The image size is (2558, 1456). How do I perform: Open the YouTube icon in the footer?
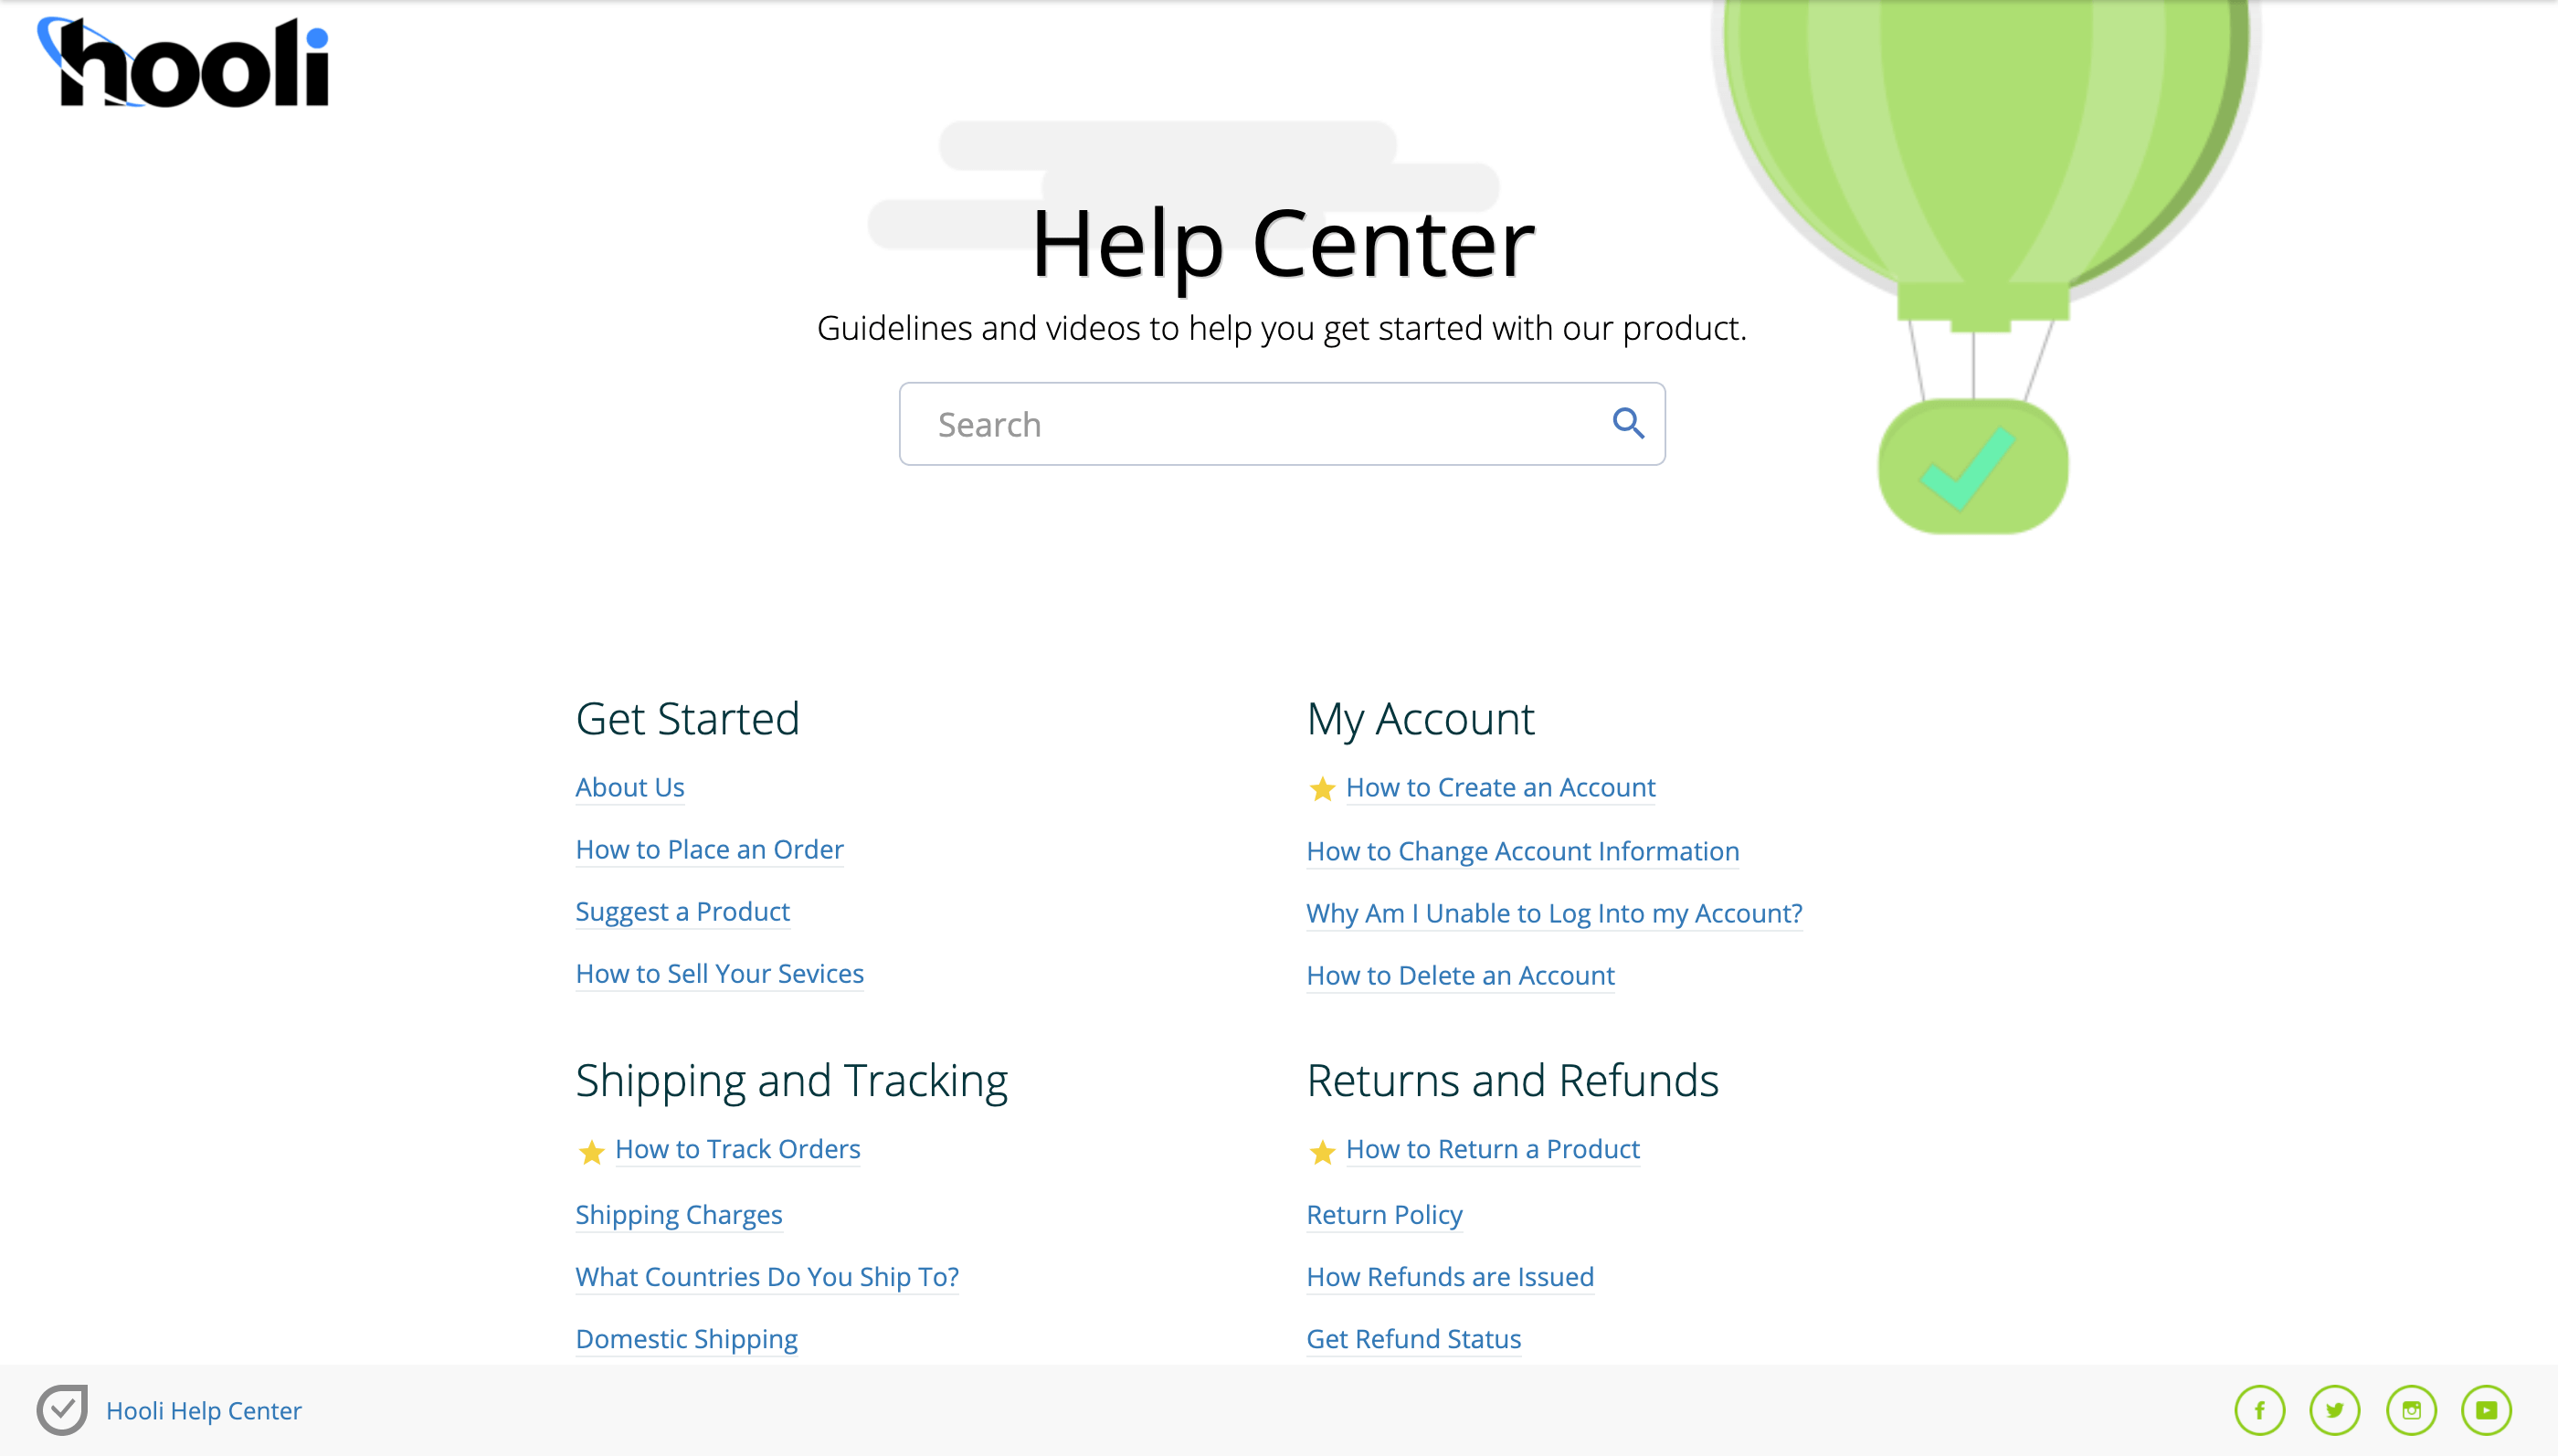[2486, 1410]
